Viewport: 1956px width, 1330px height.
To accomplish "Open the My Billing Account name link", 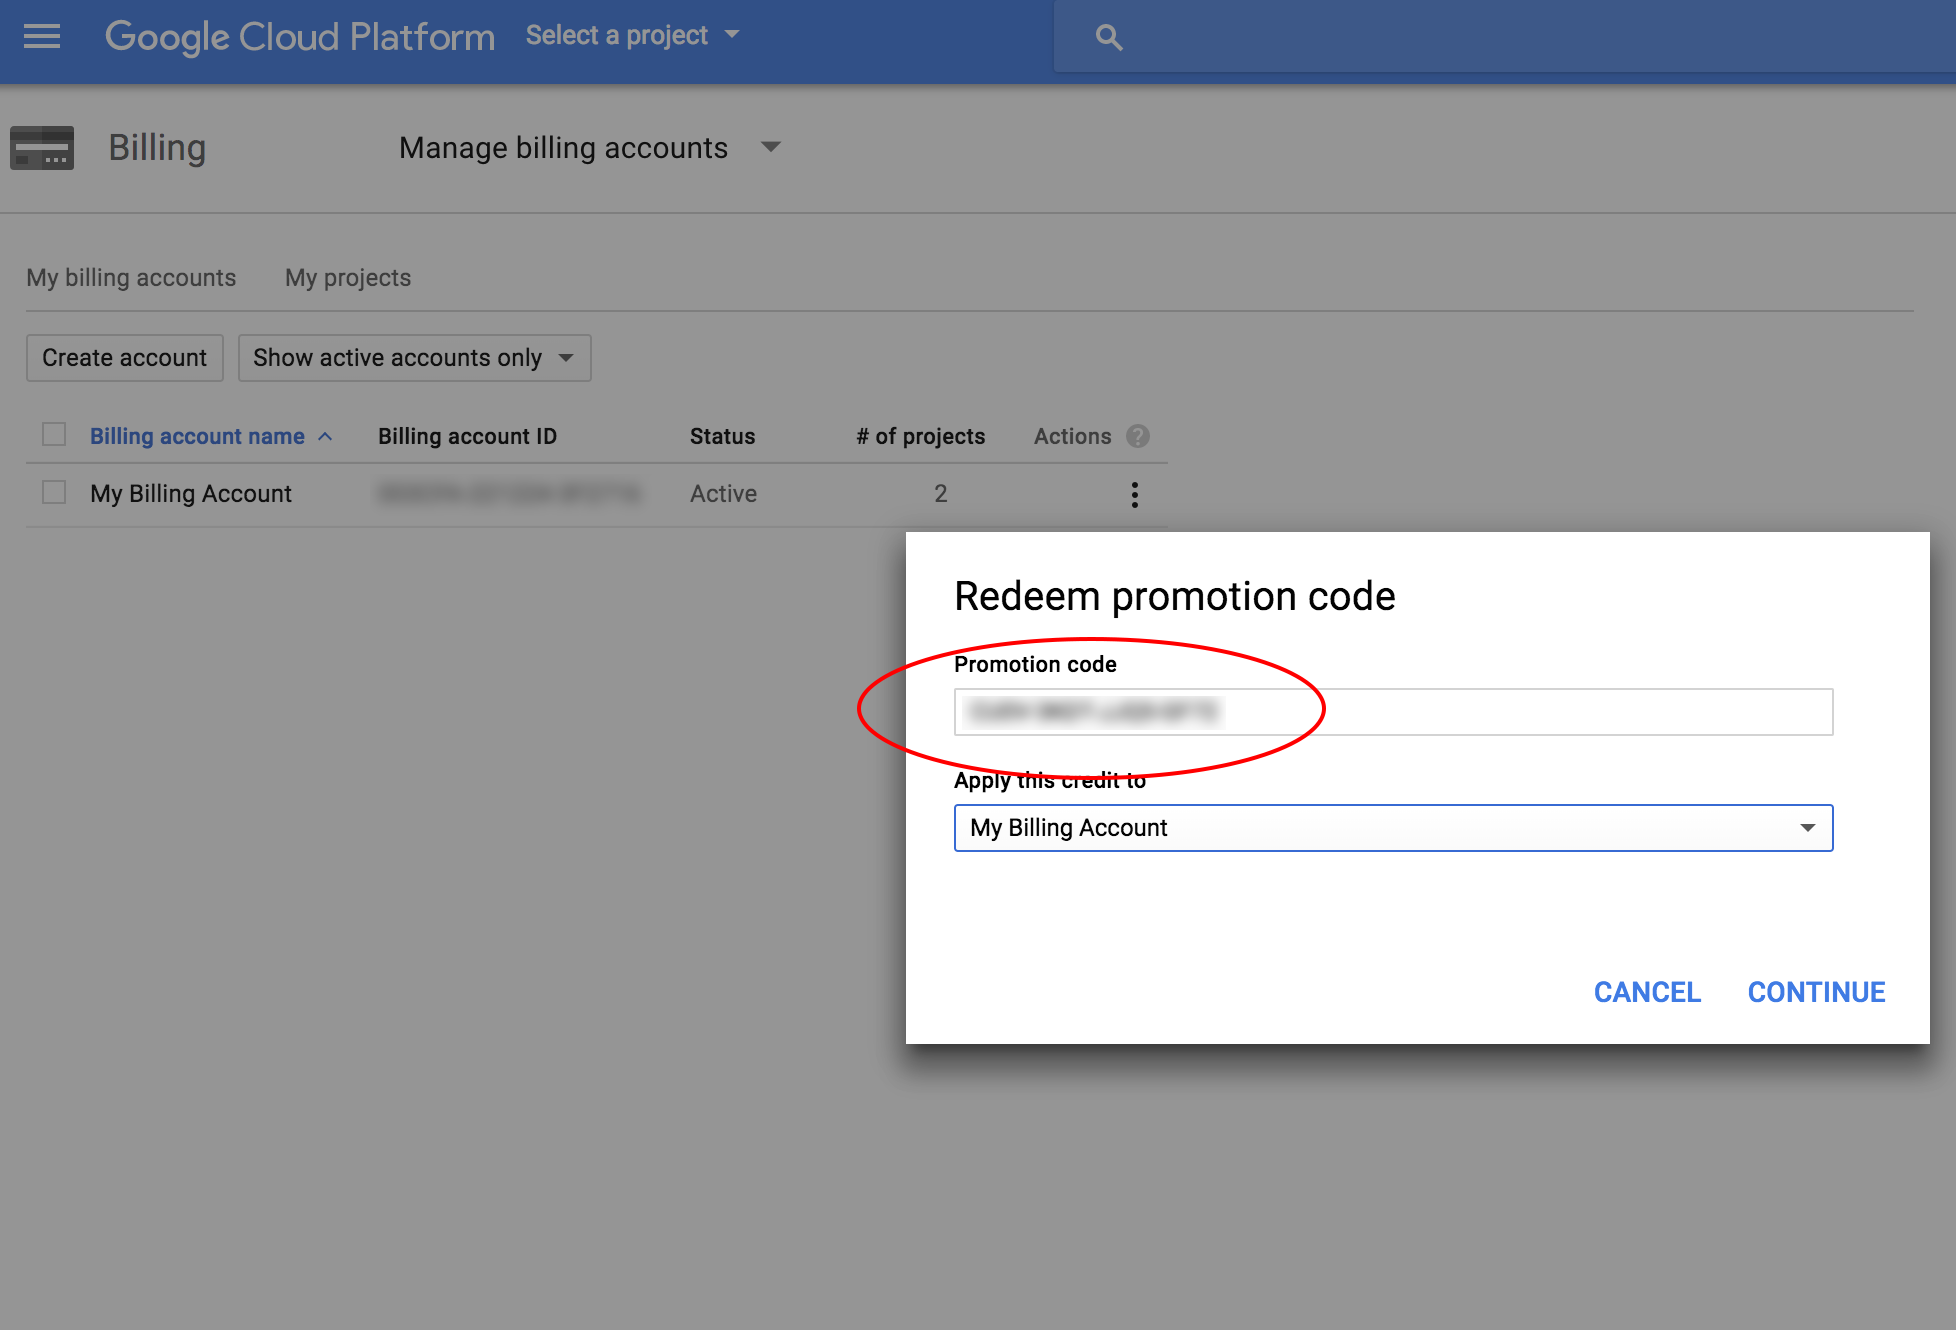I will click(x=191, y=494).
